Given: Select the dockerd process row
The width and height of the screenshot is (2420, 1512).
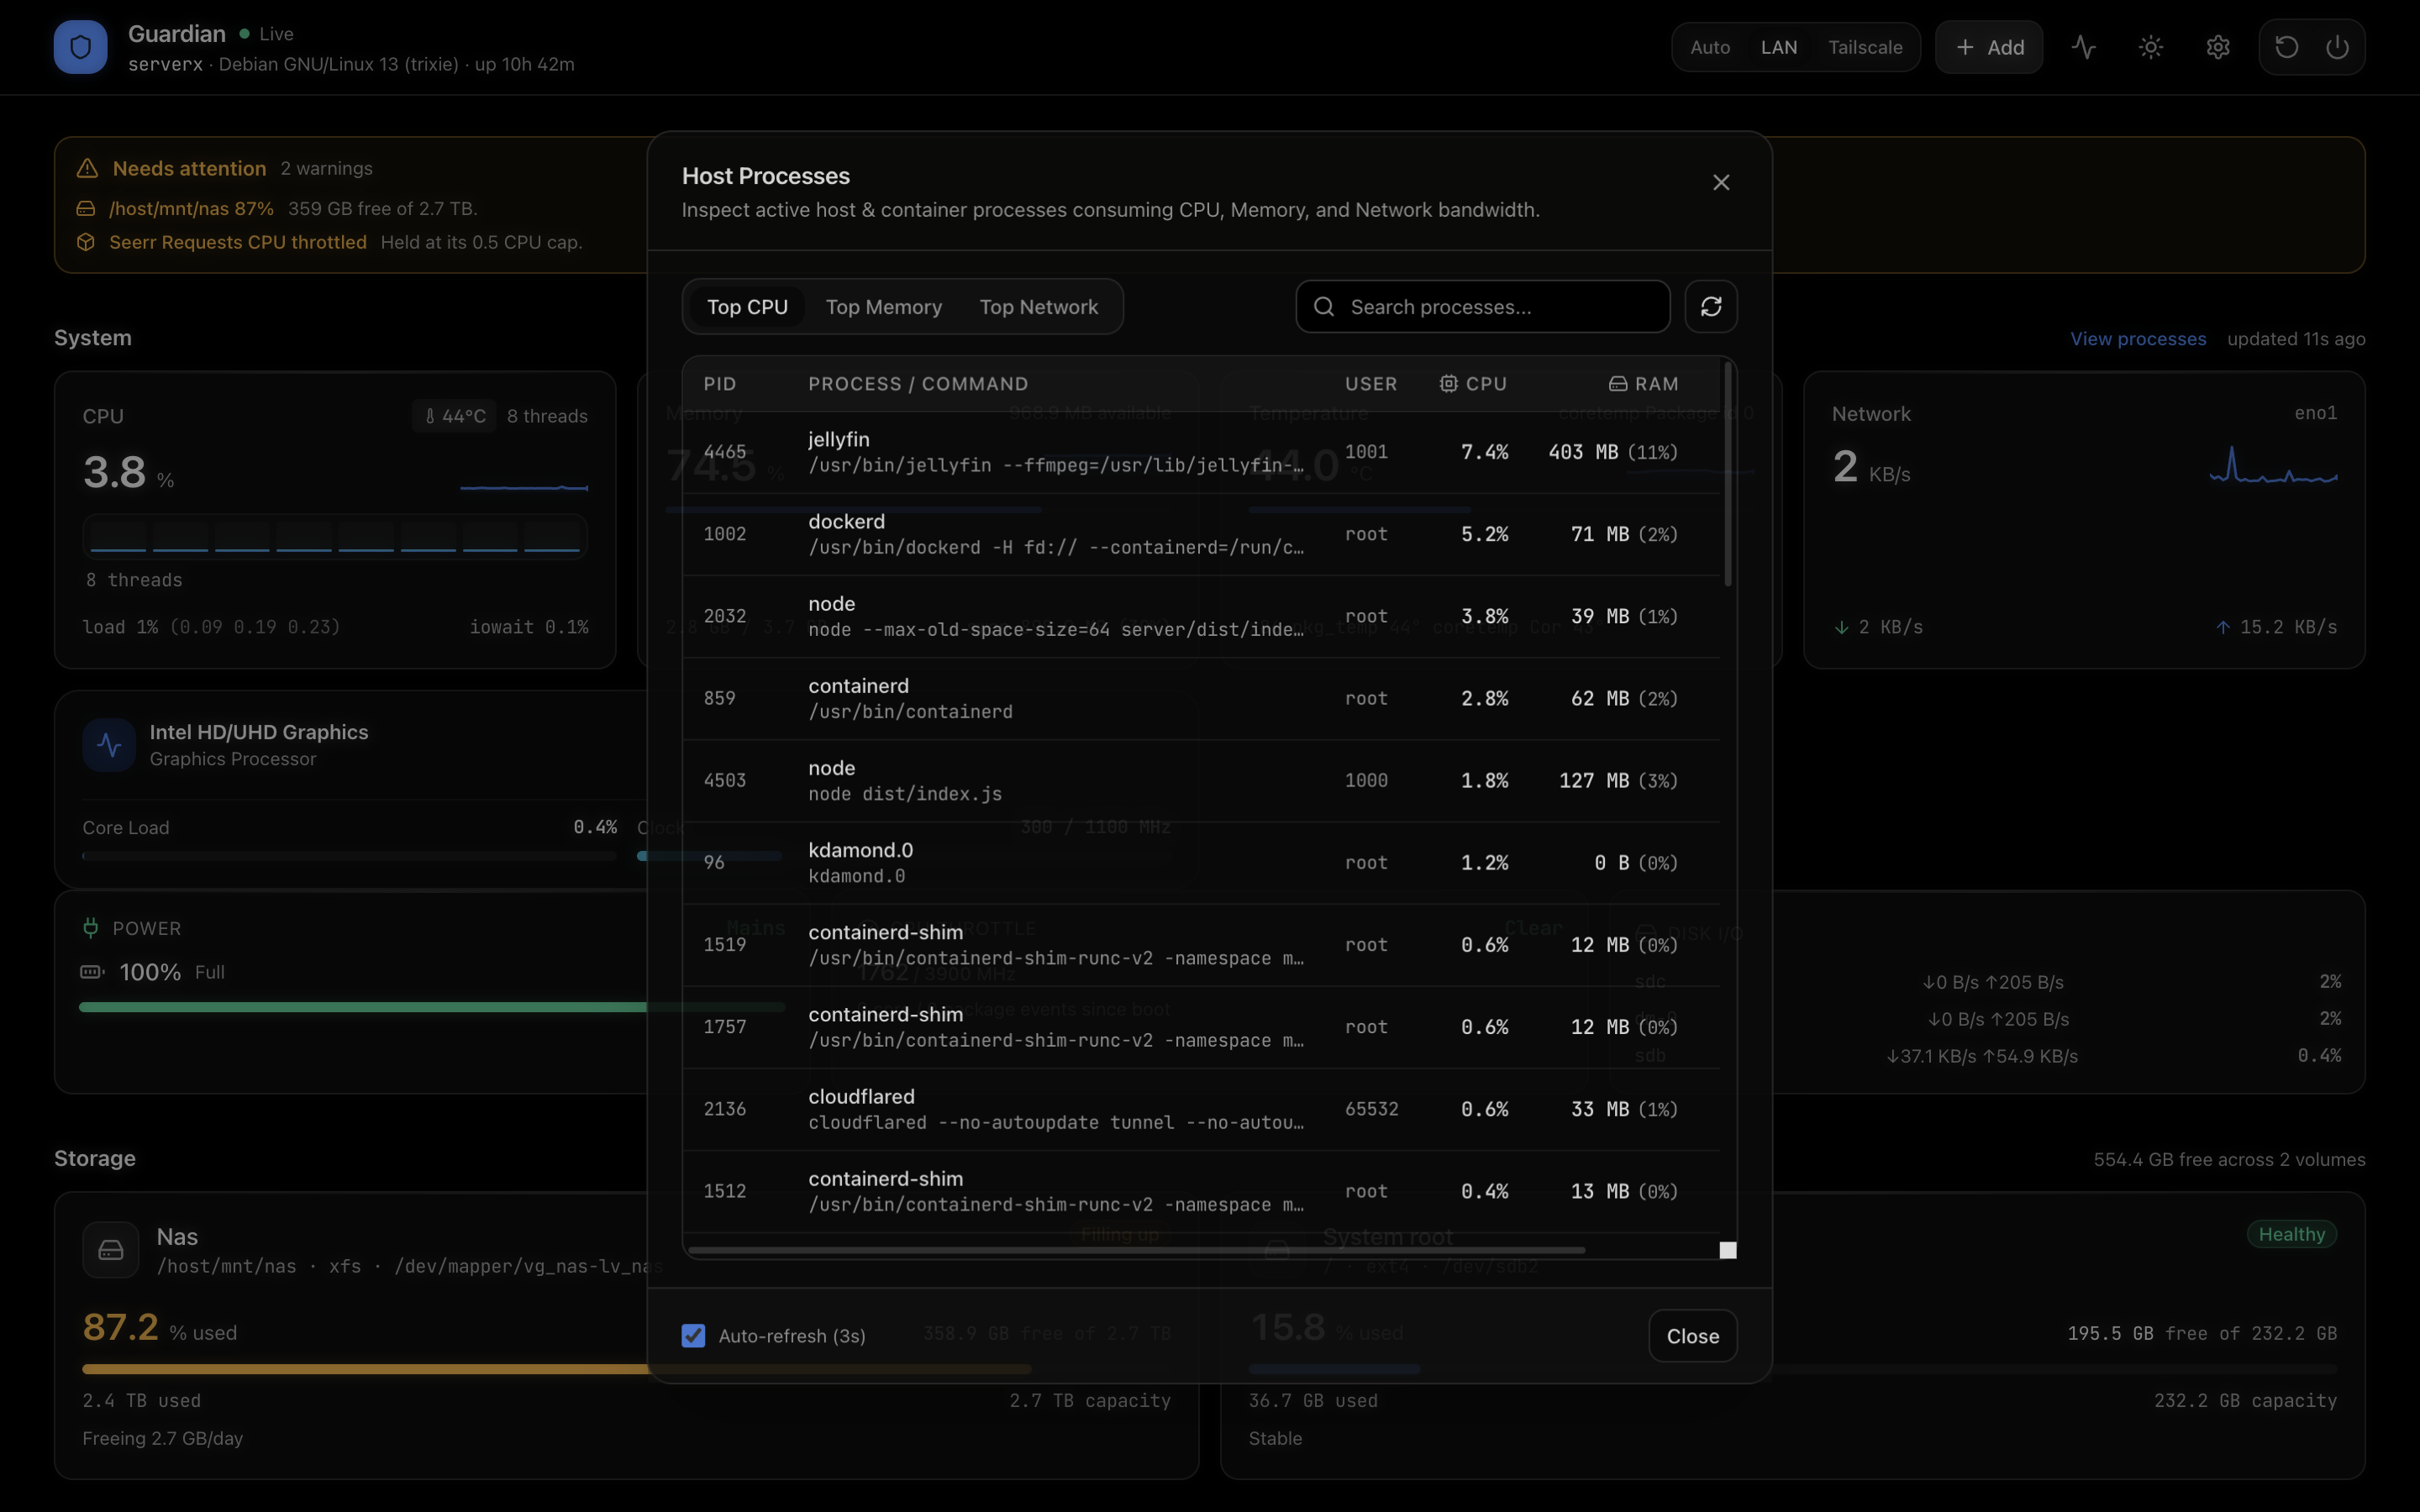Looking at the screenshot, I should pyautogui.click(x=1201, y=534).
